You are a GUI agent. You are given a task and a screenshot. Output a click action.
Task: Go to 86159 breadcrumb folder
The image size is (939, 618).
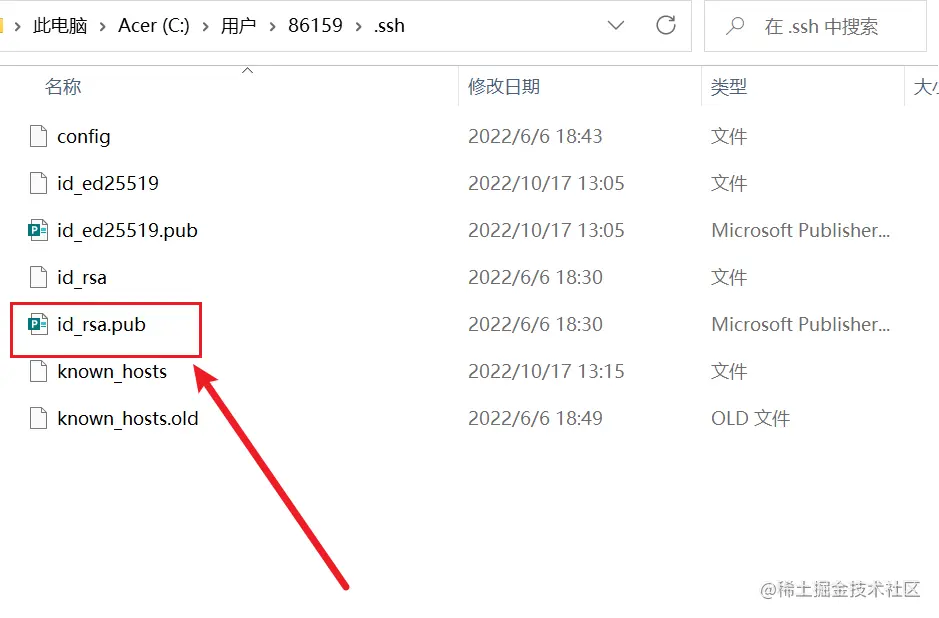[315, 26]
